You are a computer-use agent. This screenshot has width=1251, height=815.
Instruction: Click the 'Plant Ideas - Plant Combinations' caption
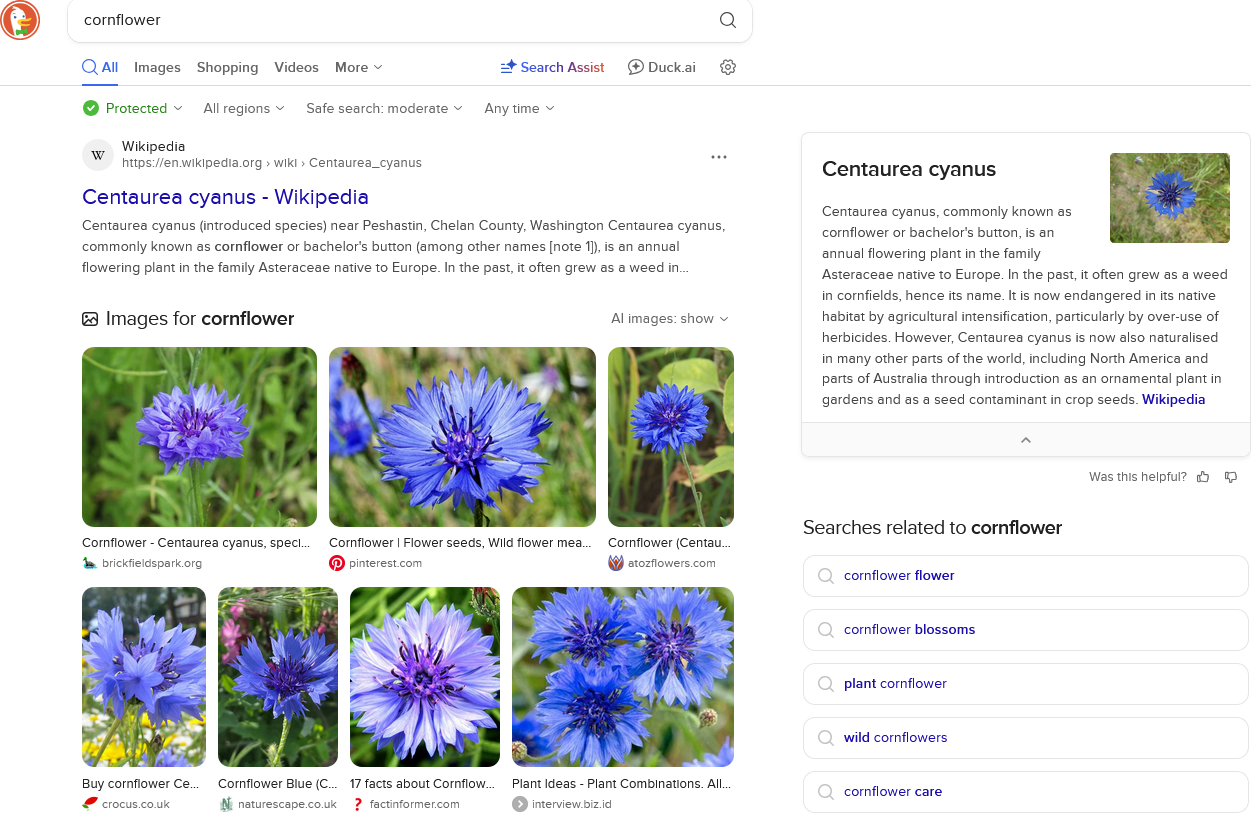click(621, 784)
